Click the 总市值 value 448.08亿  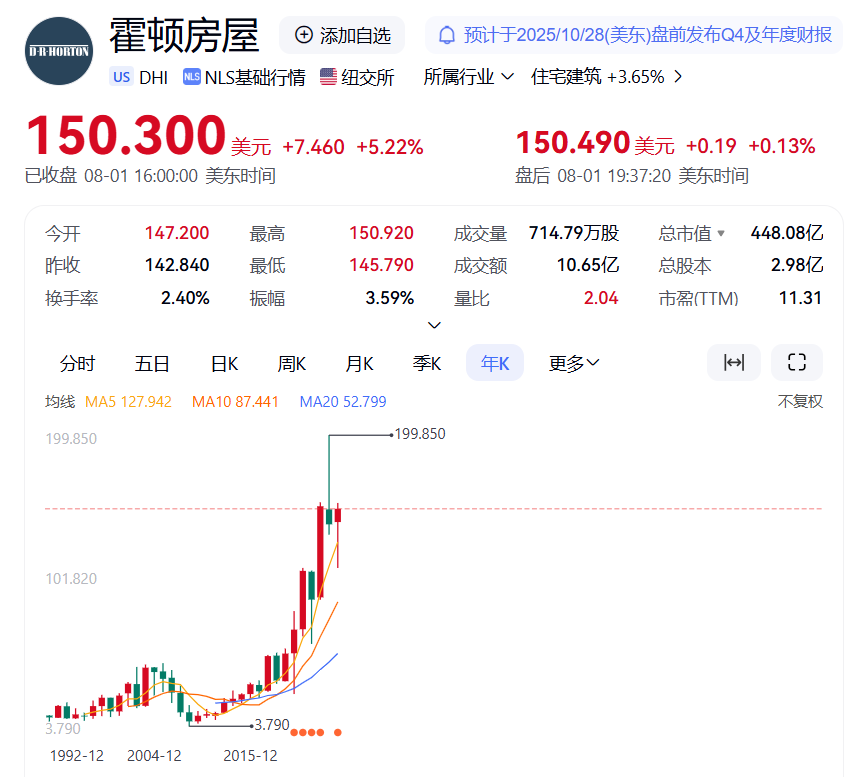(787, 233)
